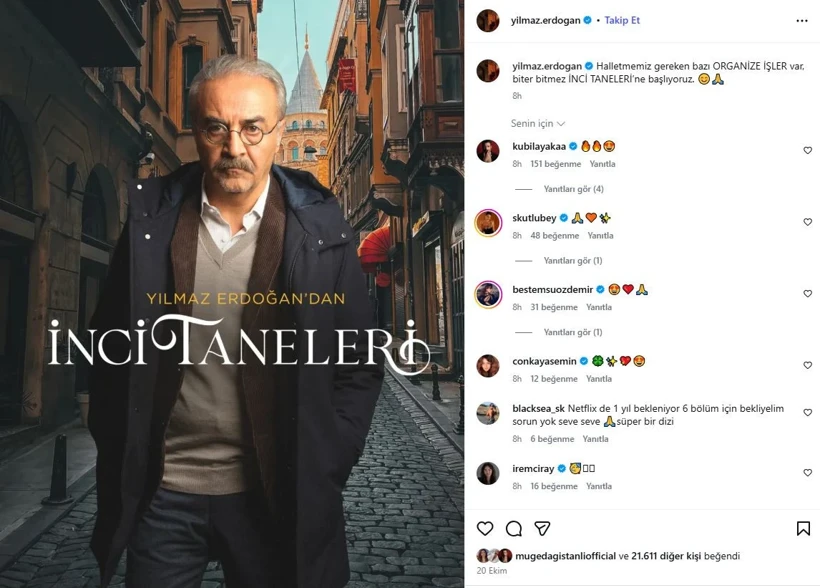Screen dimensions: 820x588
Task: Open the three-dot more options menu
Action: (x=802, y=20)
